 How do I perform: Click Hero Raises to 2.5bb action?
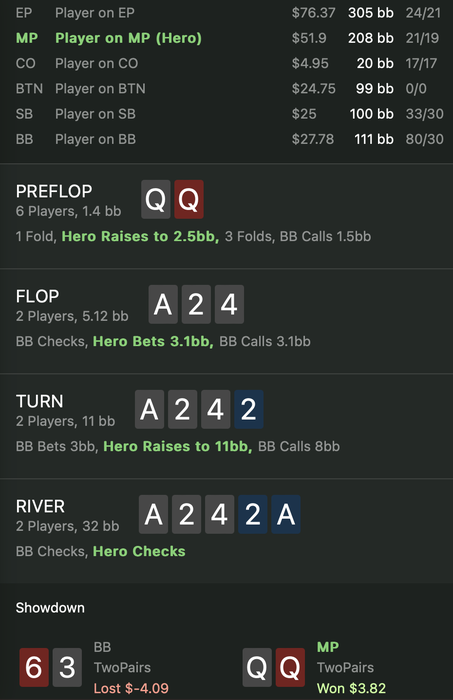(x=140, y=236)
